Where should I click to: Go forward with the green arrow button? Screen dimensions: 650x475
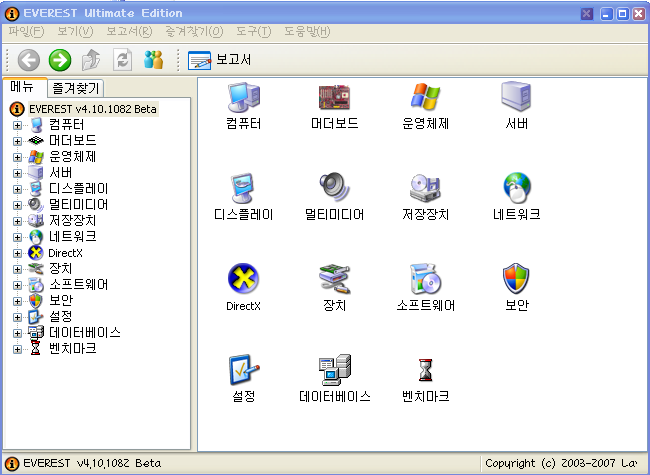pyautogui.click(x=60, y=60)
